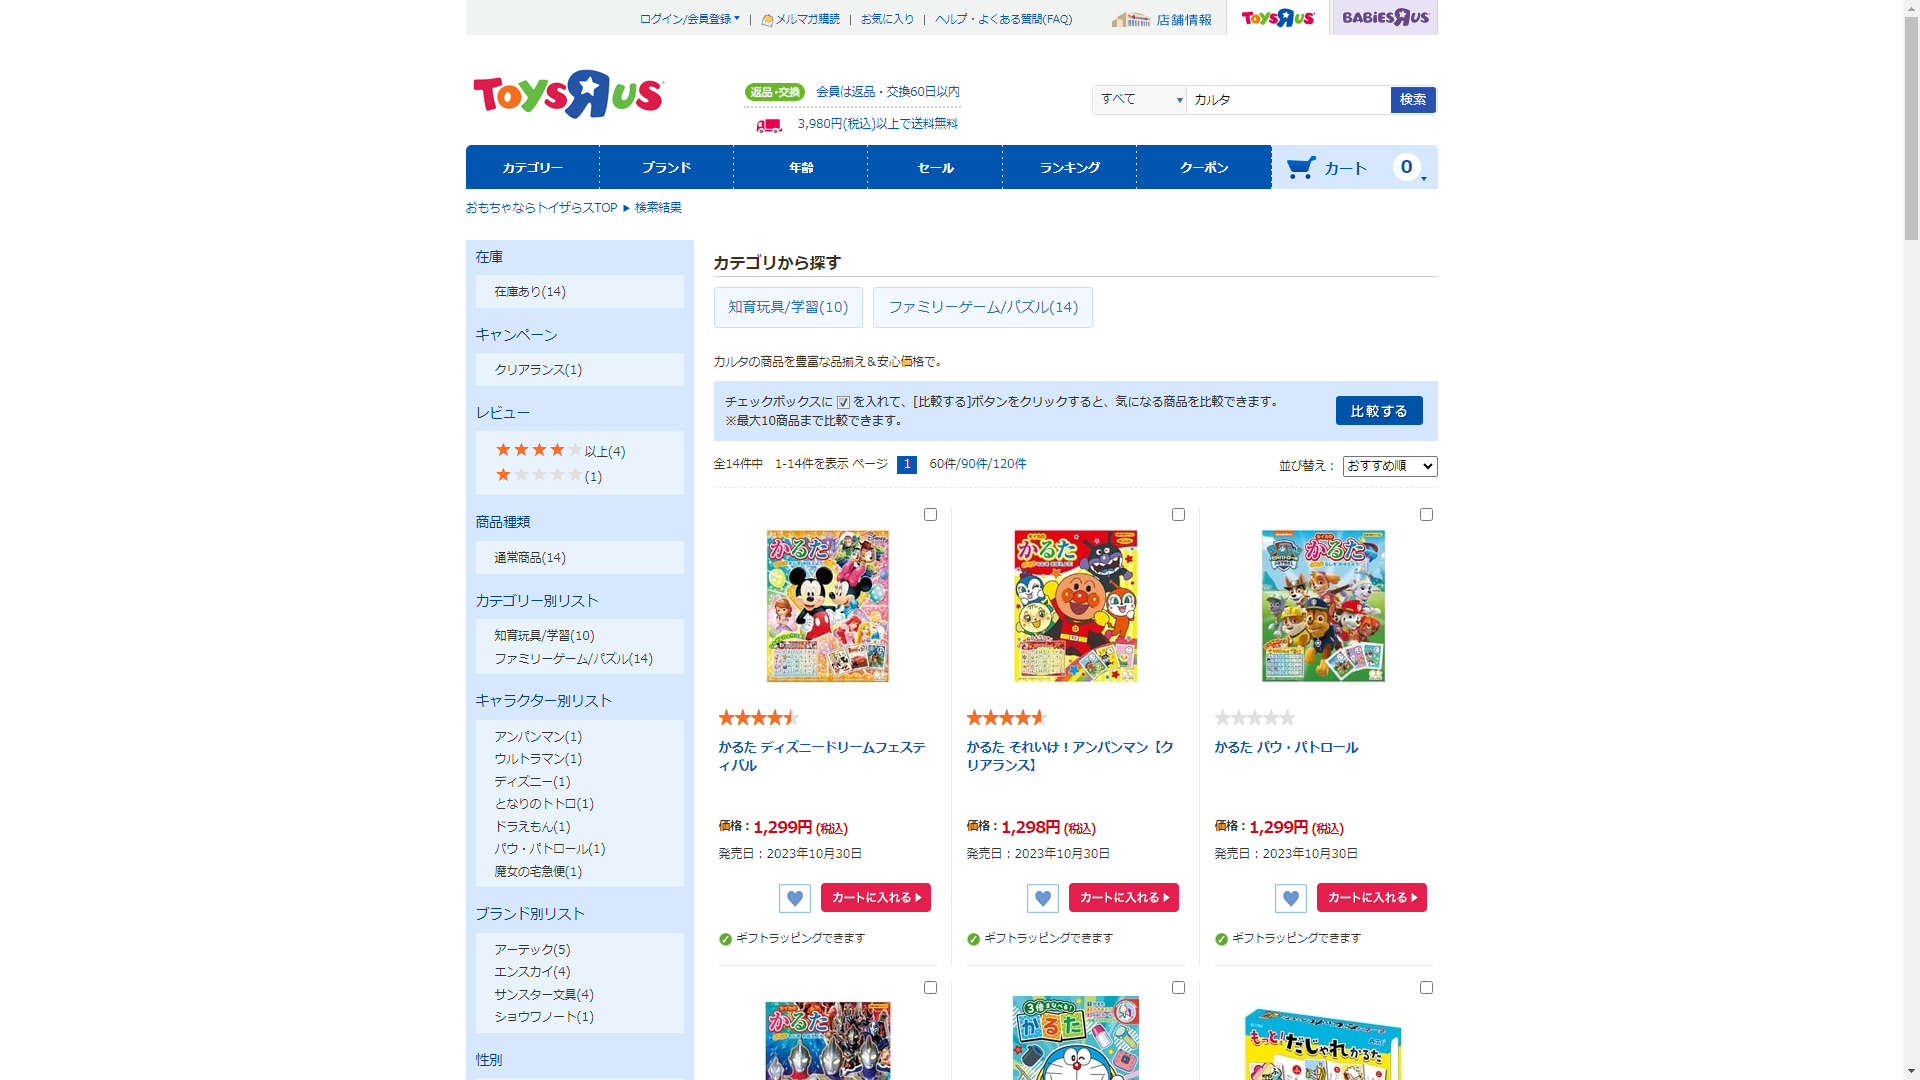Click the search field containing カルタ
Viewport: 1920px width, 1080px height.
click(1288, 99)
